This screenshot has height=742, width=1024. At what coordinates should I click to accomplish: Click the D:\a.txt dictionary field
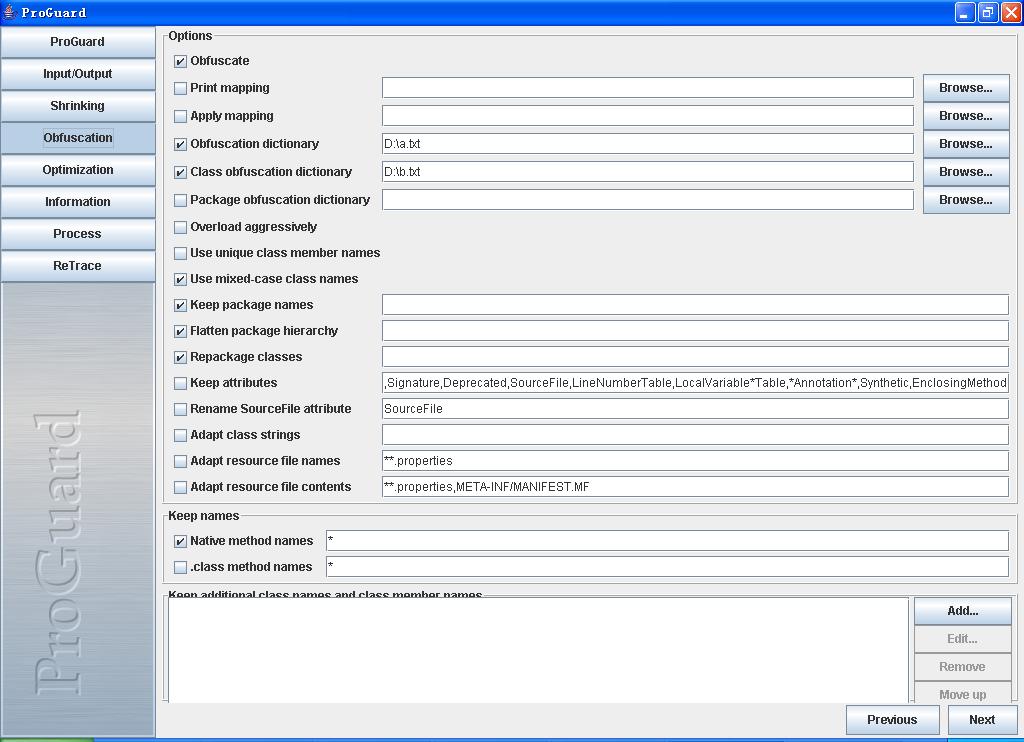point(648,144)
